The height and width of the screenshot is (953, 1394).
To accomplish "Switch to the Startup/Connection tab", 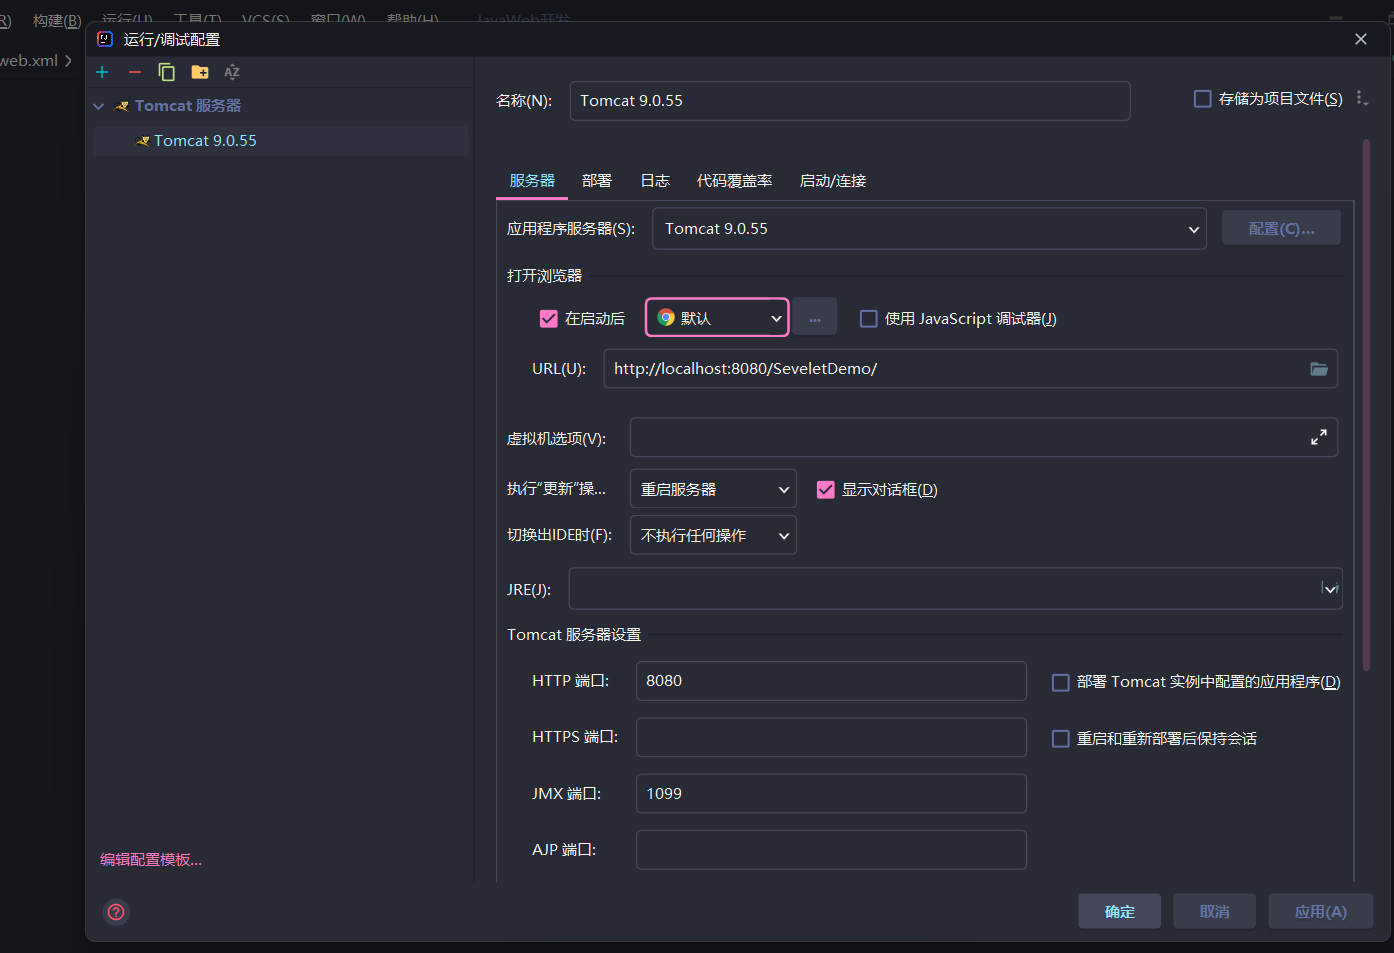I will (833, 181).
